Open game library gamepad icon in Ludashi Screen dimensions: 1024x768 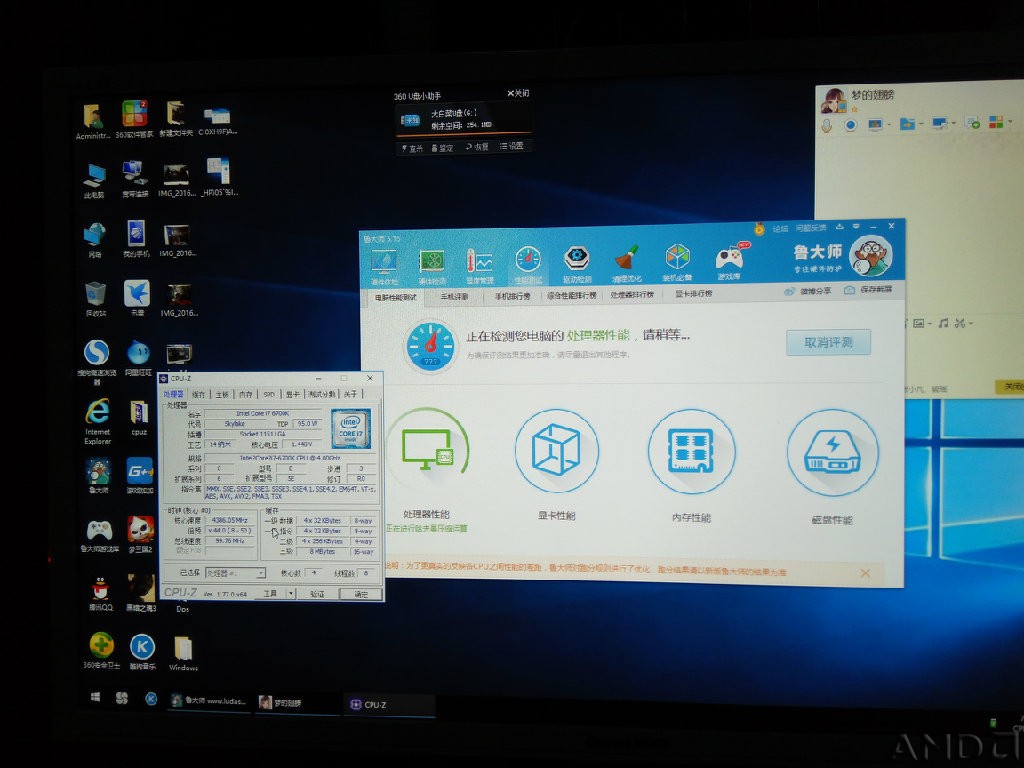(729, 257)
